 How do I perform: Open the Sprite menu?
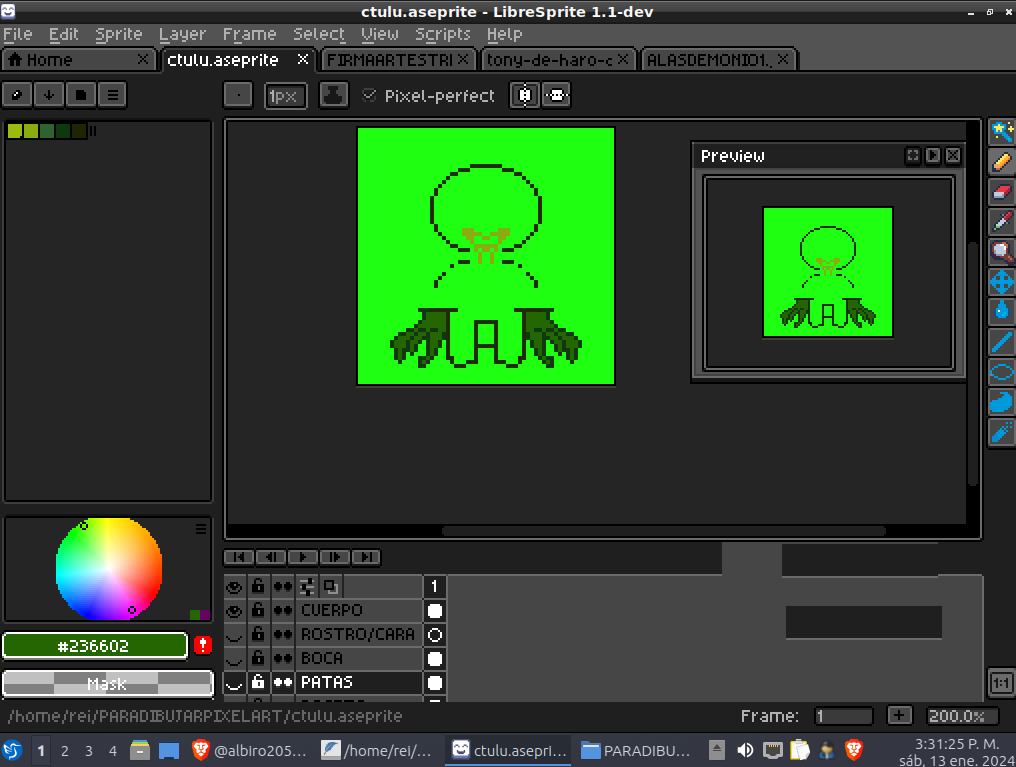tap(119, 34)
